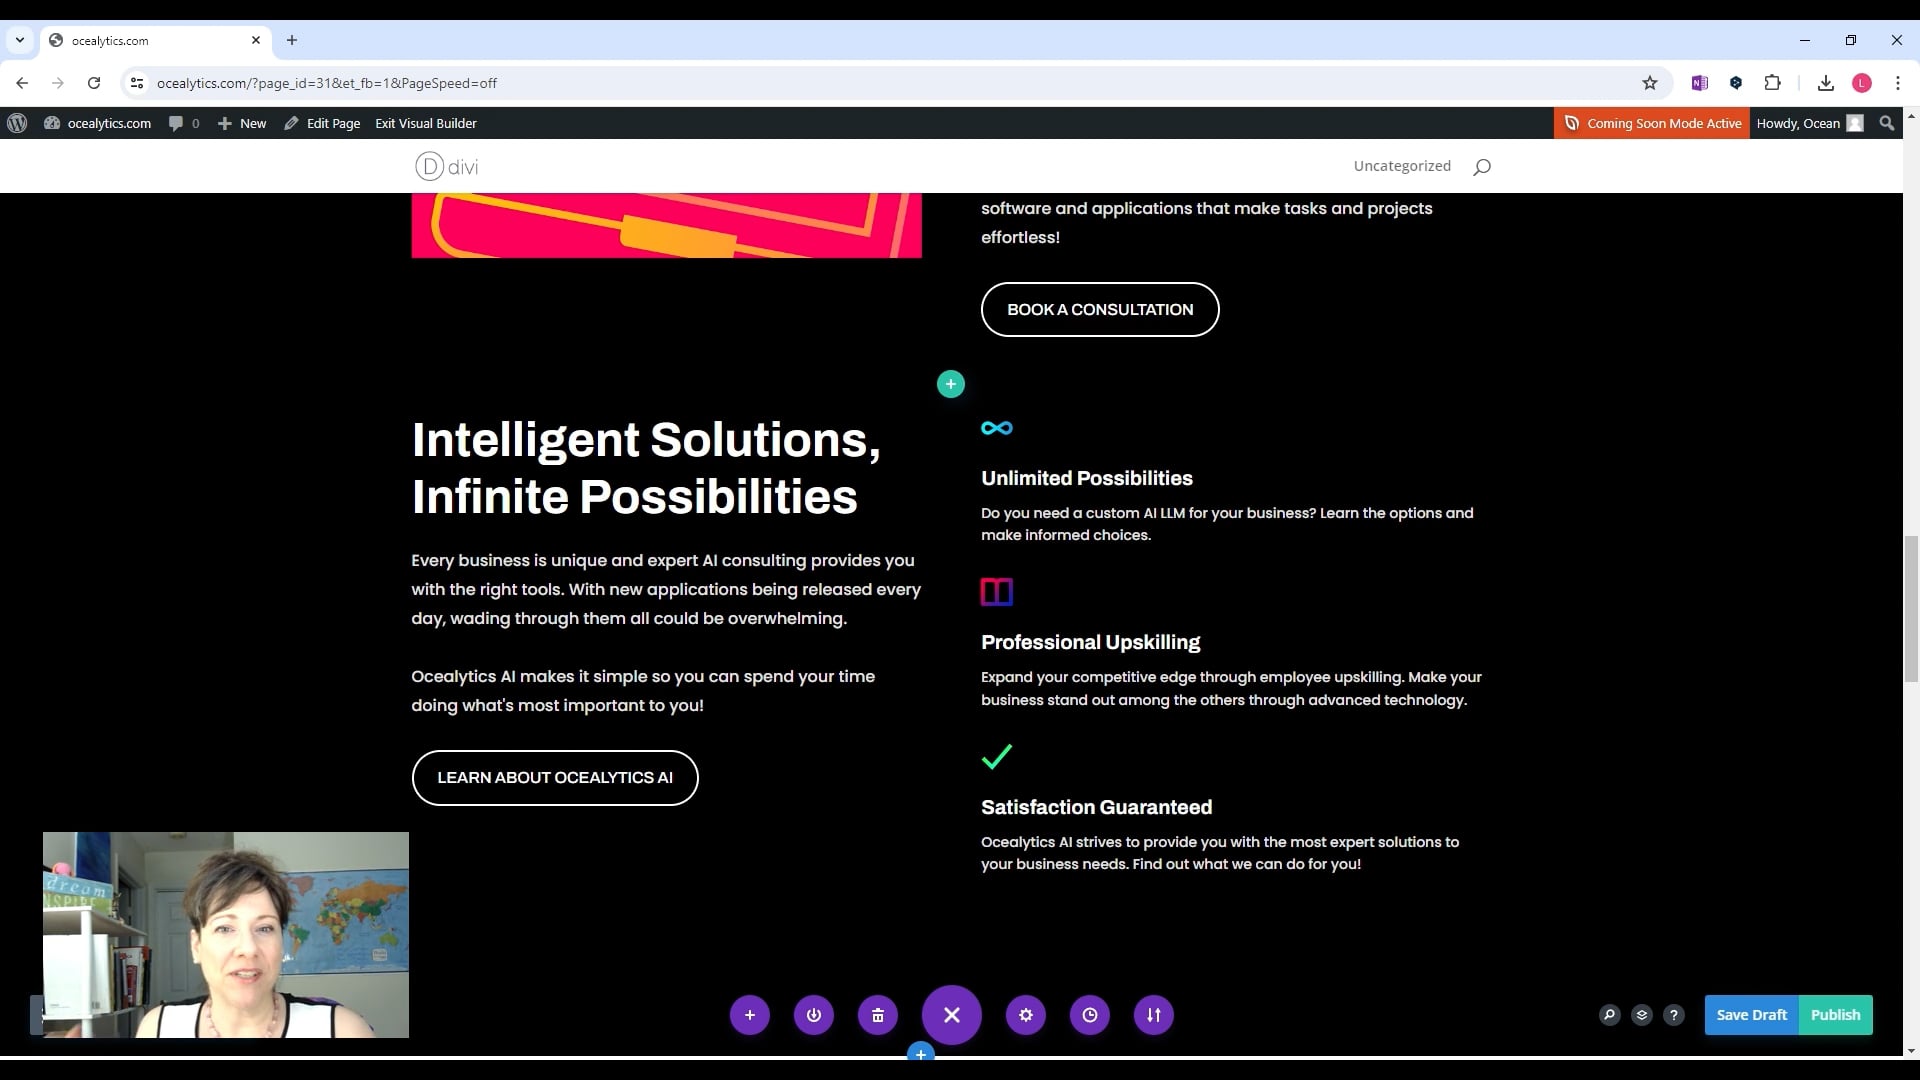Close the ocealytics.com tab
1920x1080 pixels.
click(256, 40)
